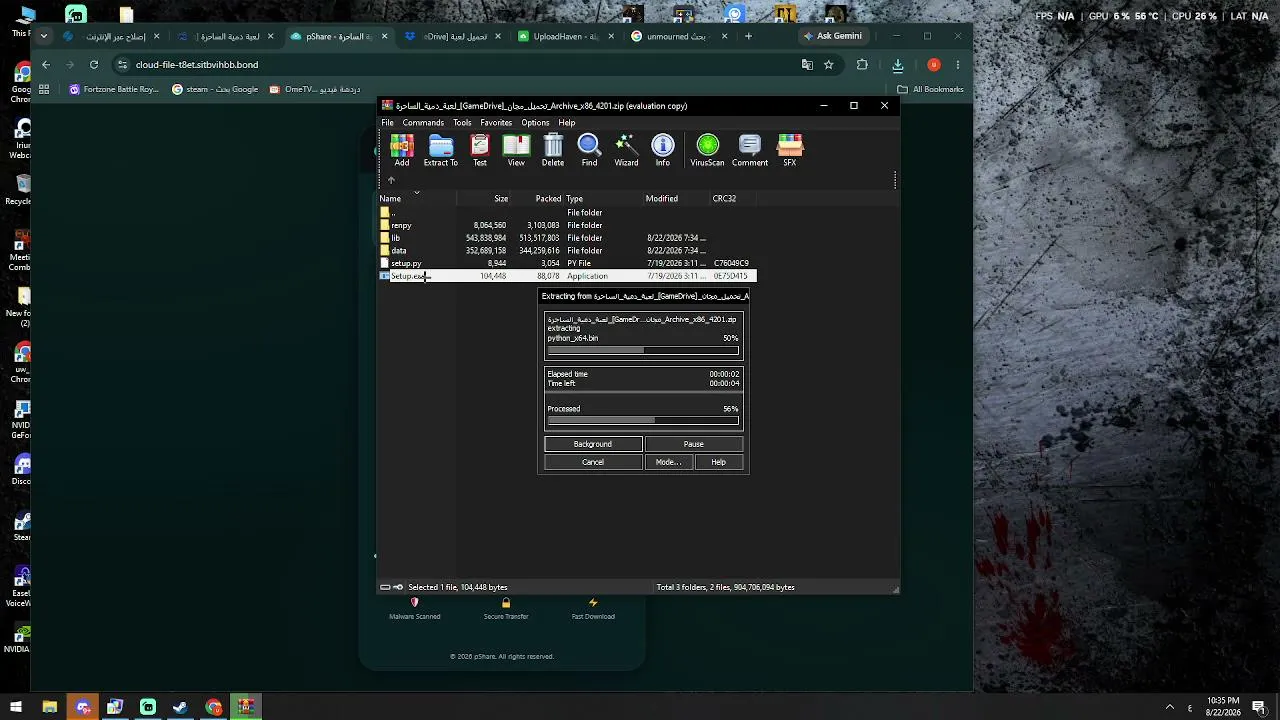Viewport: 1280px width, 720px height.
Task: Open a new Chrome tab
Action: [748, 36]
